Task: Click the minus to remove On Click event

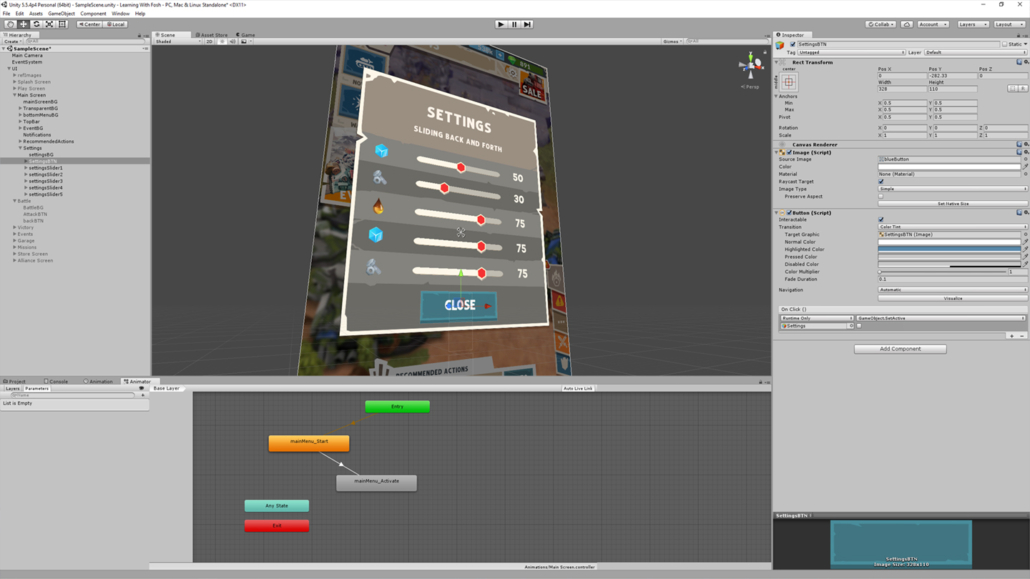Action: click(1022, 336)
